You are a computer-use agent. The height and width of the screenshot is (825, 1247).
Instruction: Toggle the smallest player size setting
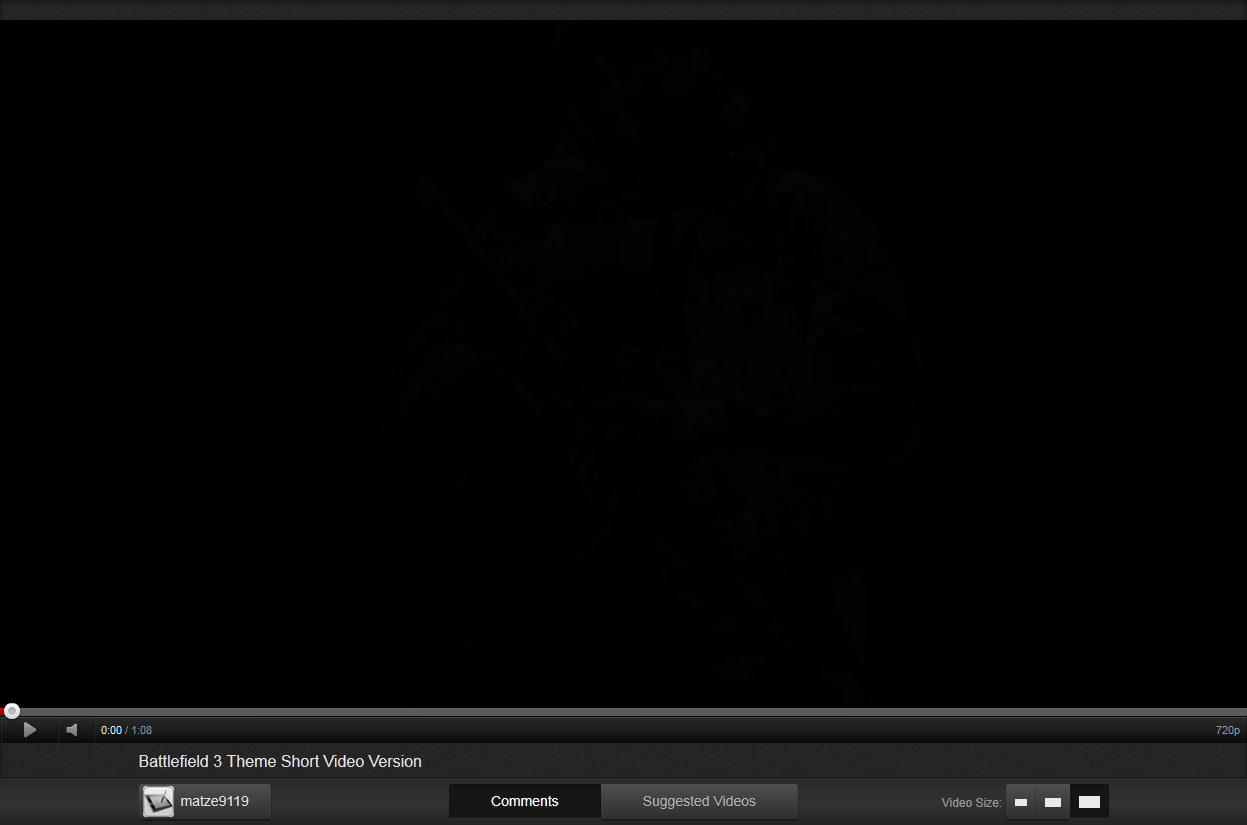click(1020, 801)
